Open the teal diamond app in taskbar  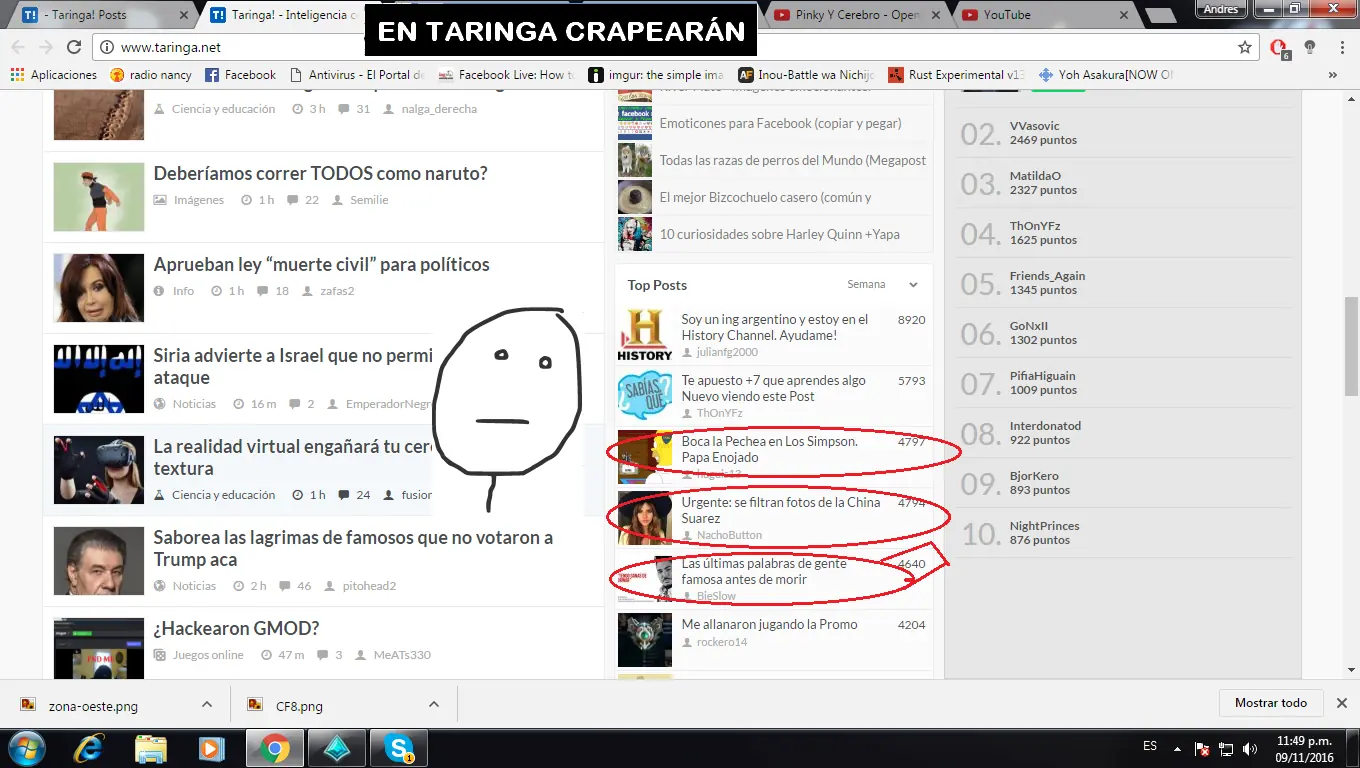pos(336,748)
